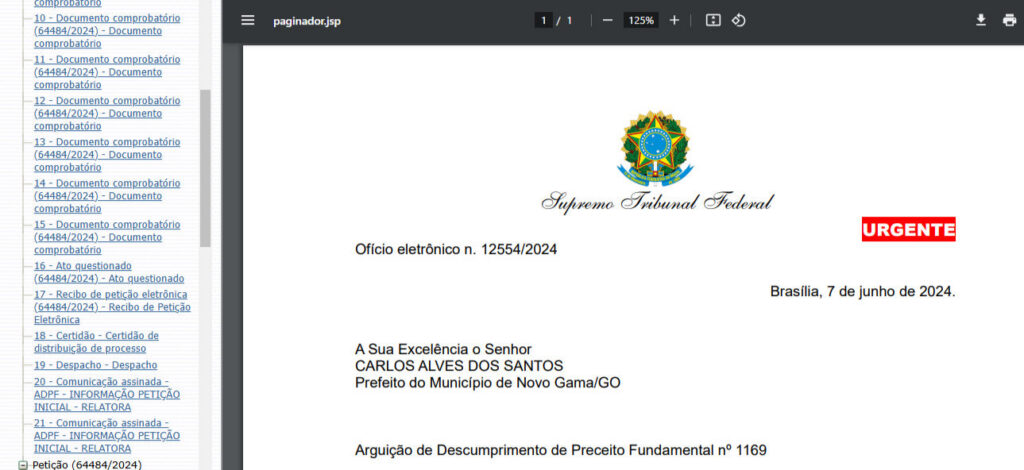
Task: Click the fit to page icon
Action: tap(713, 21)
